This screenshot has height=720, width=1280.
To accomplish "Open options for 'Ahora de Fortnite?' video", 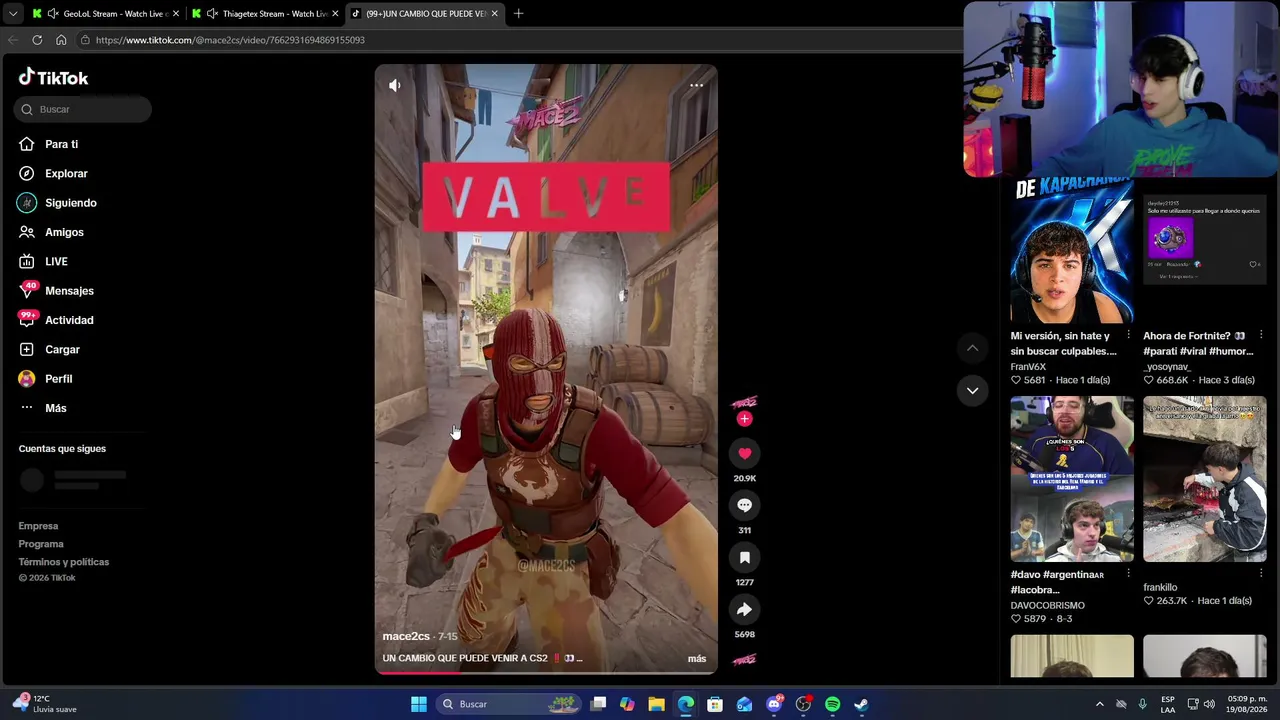I will tap(1260, 336).
